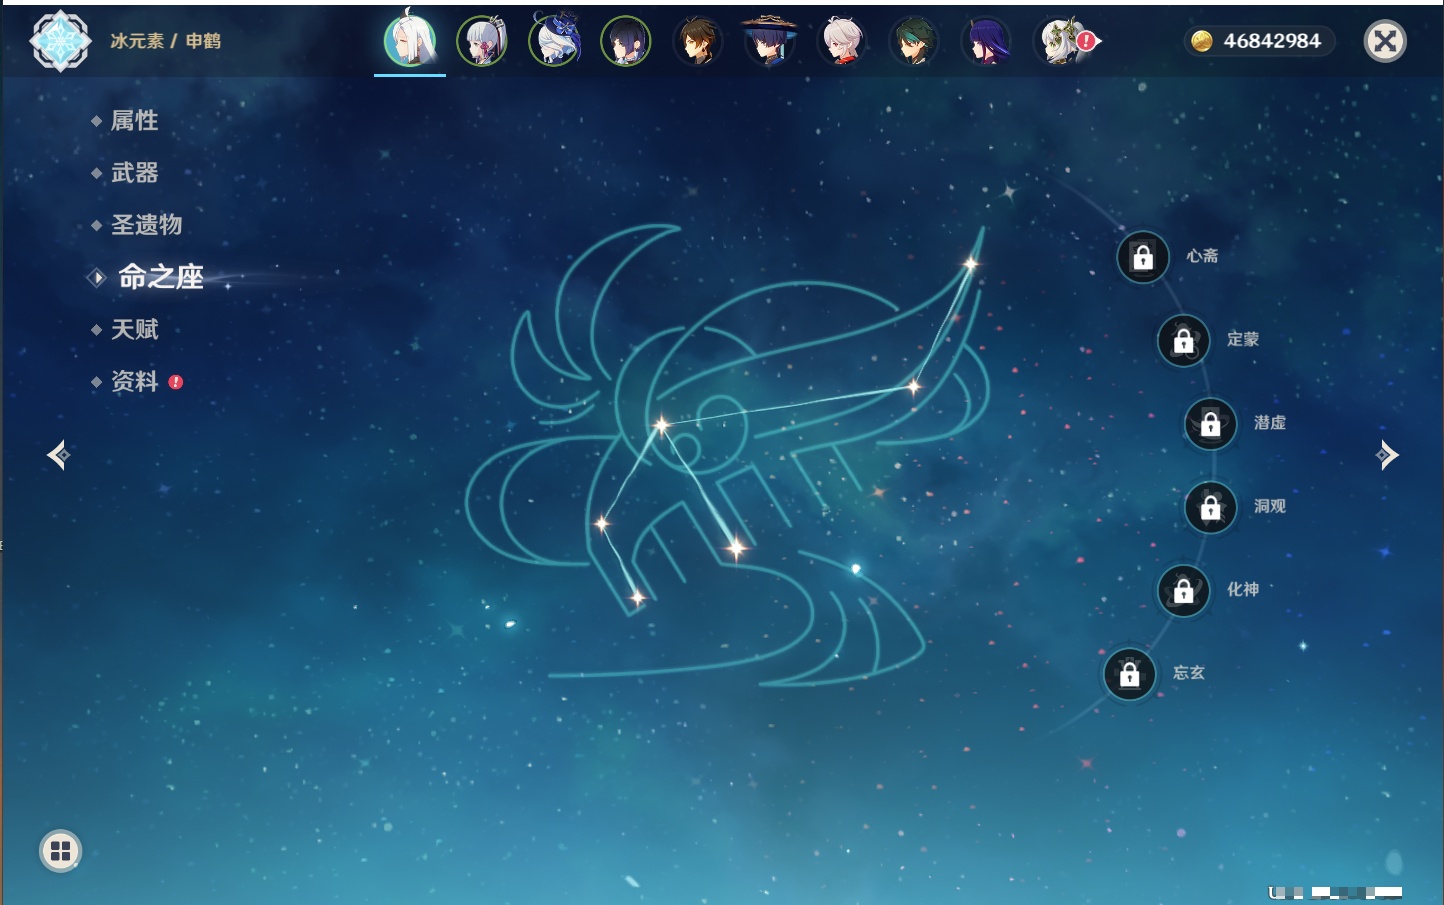The image size is (1444, 905).
Task: Select the Yelan character avatar
Action: pos(626,41)
